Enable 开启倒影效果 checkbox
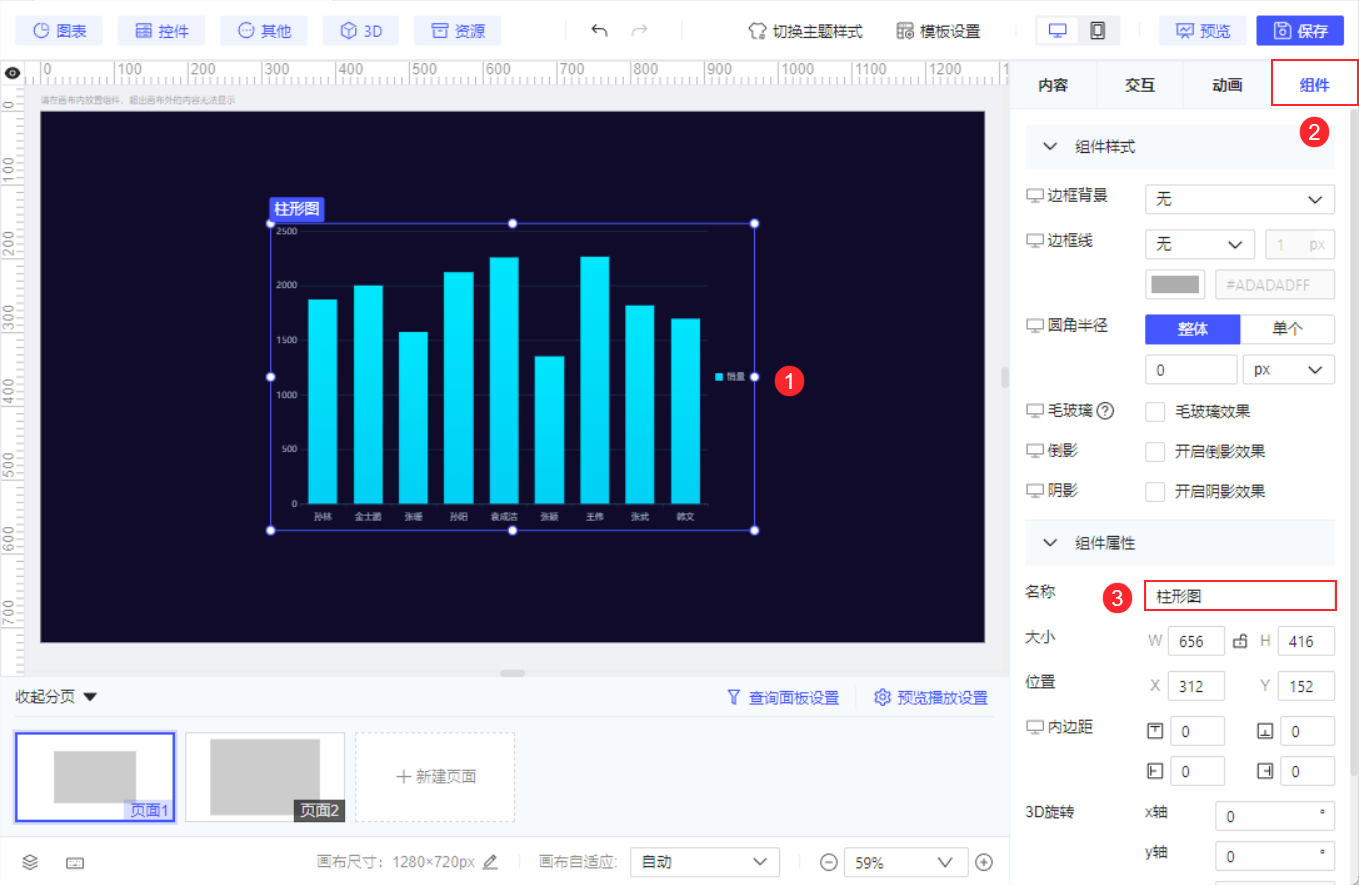1359x885 pixels. (x=1155, y=452)
